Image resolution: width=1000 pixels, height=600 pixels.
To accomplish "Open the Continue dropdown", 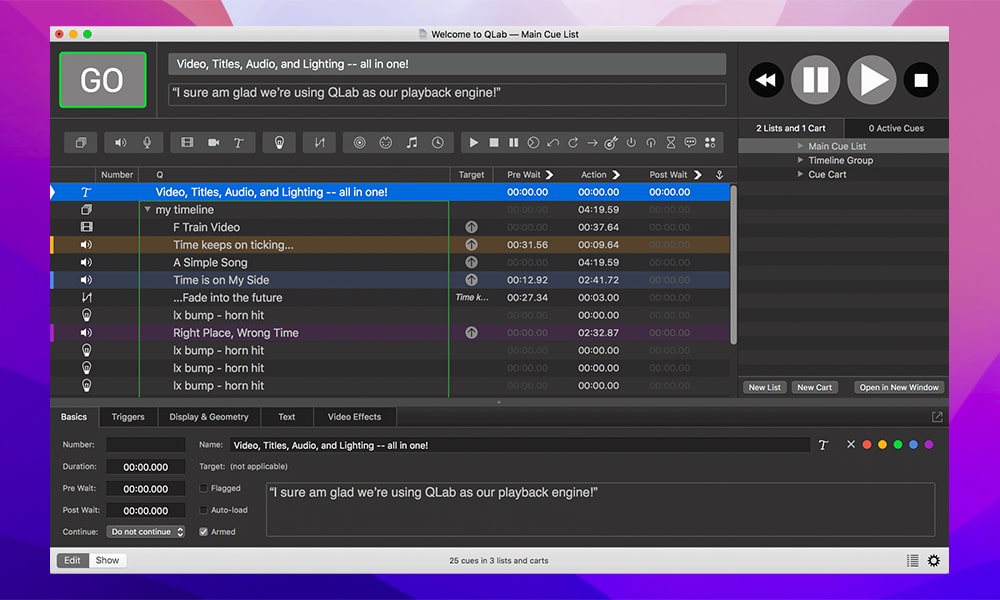I will pyautogui.click(x=145, y=532).
